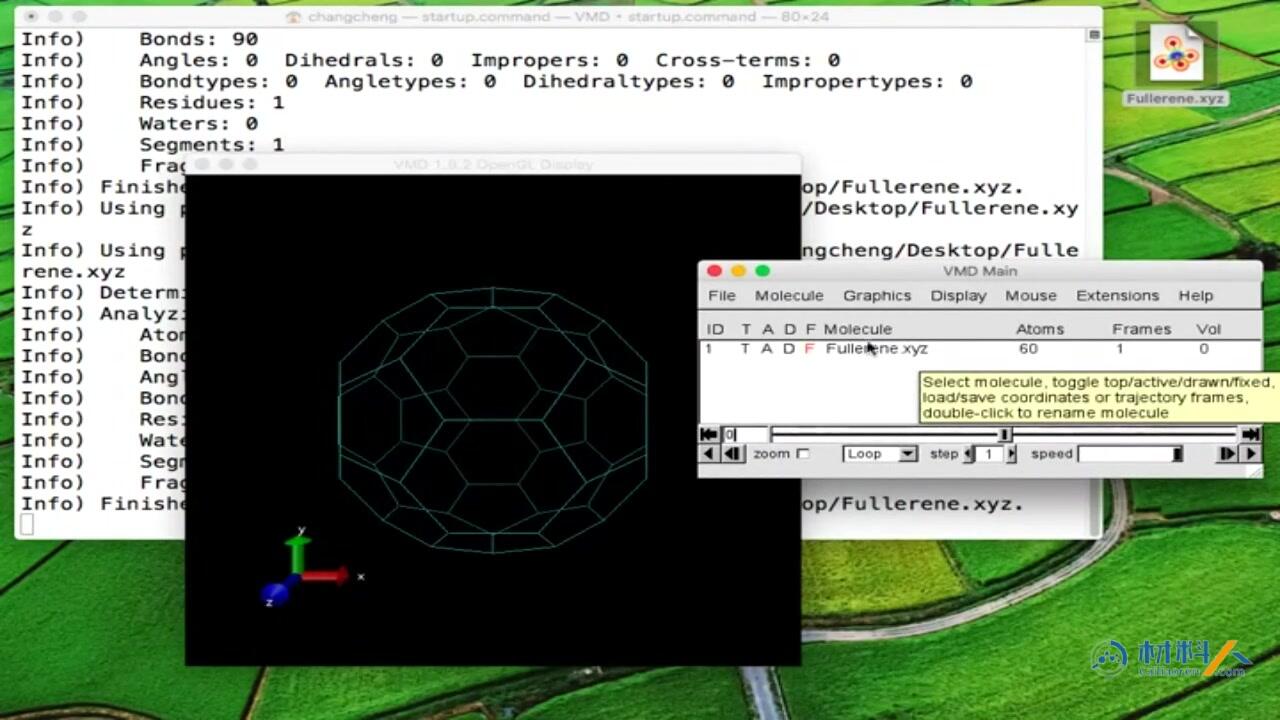Click the ID value 1 of Fullerene.xyz
Image resolution: width=1280 pixels, height=720 pixels.
point(709,349)
